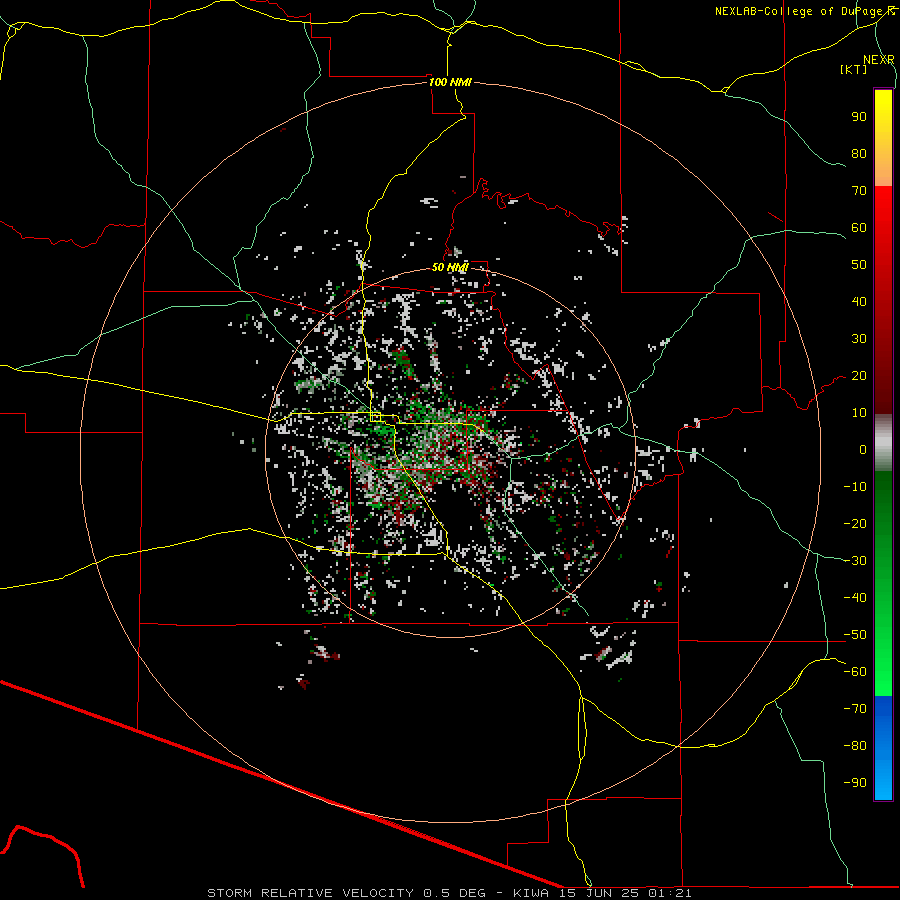Click the 50 value on the velocity scale
Screen dimensions: 900x900
click(x=859, y=265)
